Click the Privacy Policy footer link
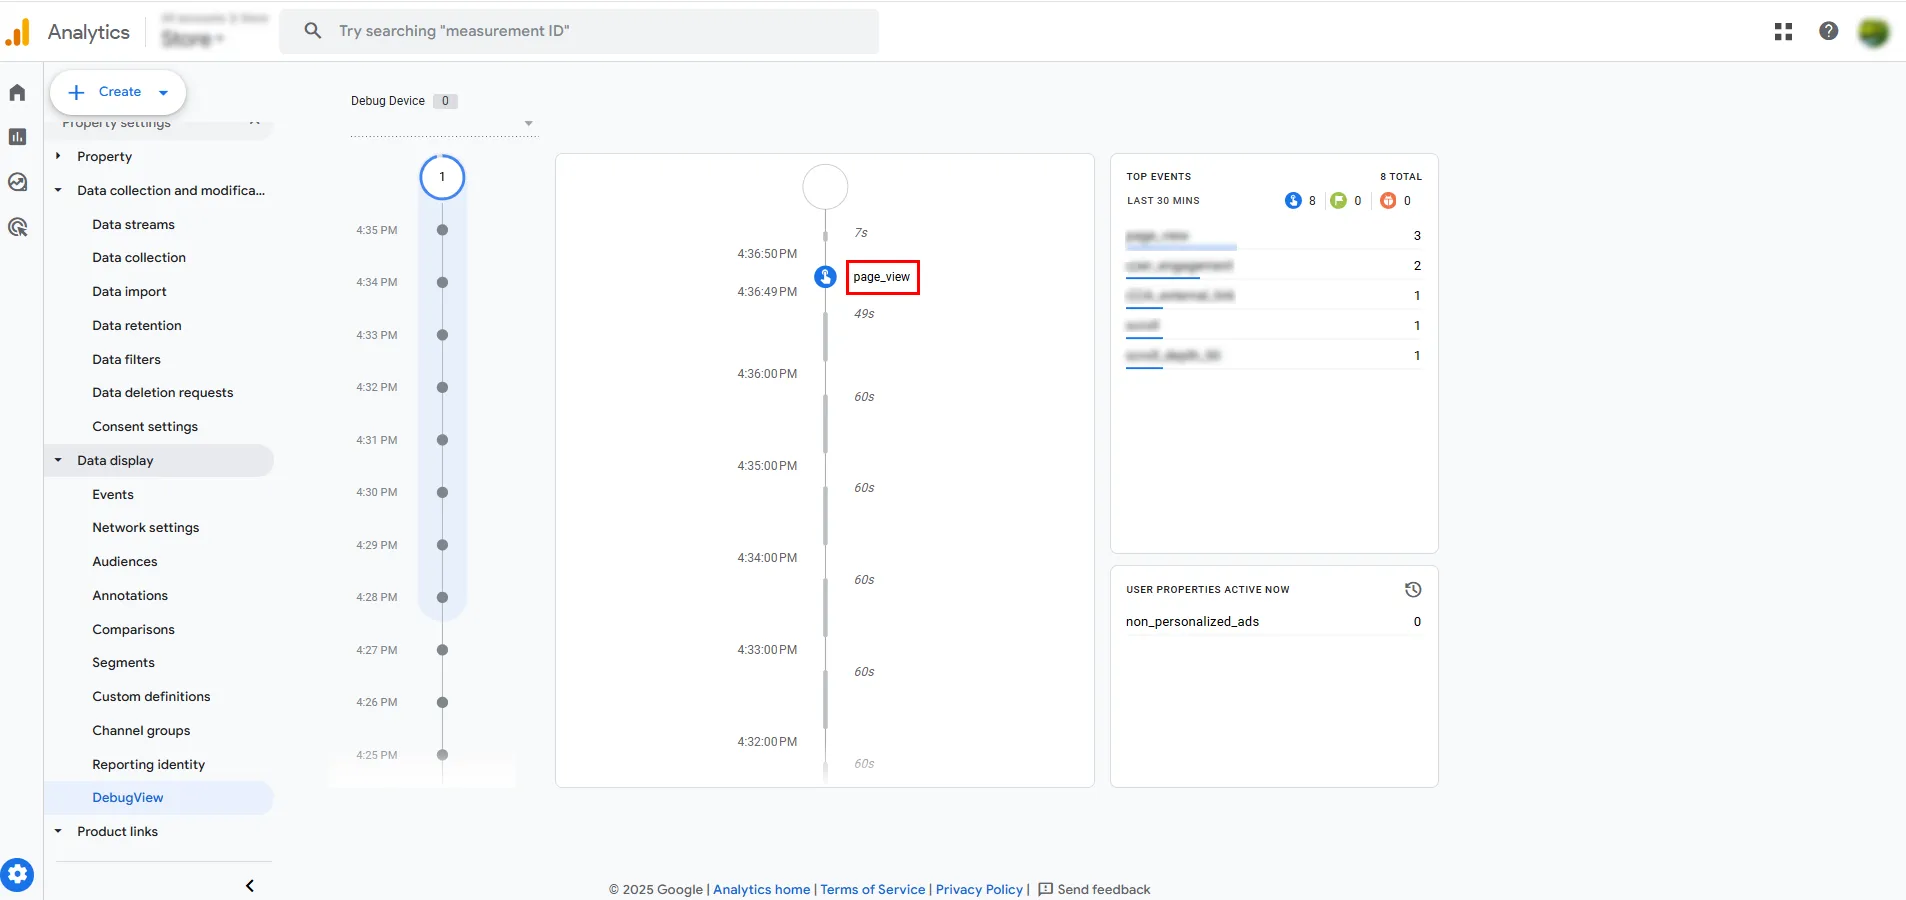The image size is (1906, 900). [978, 889]
